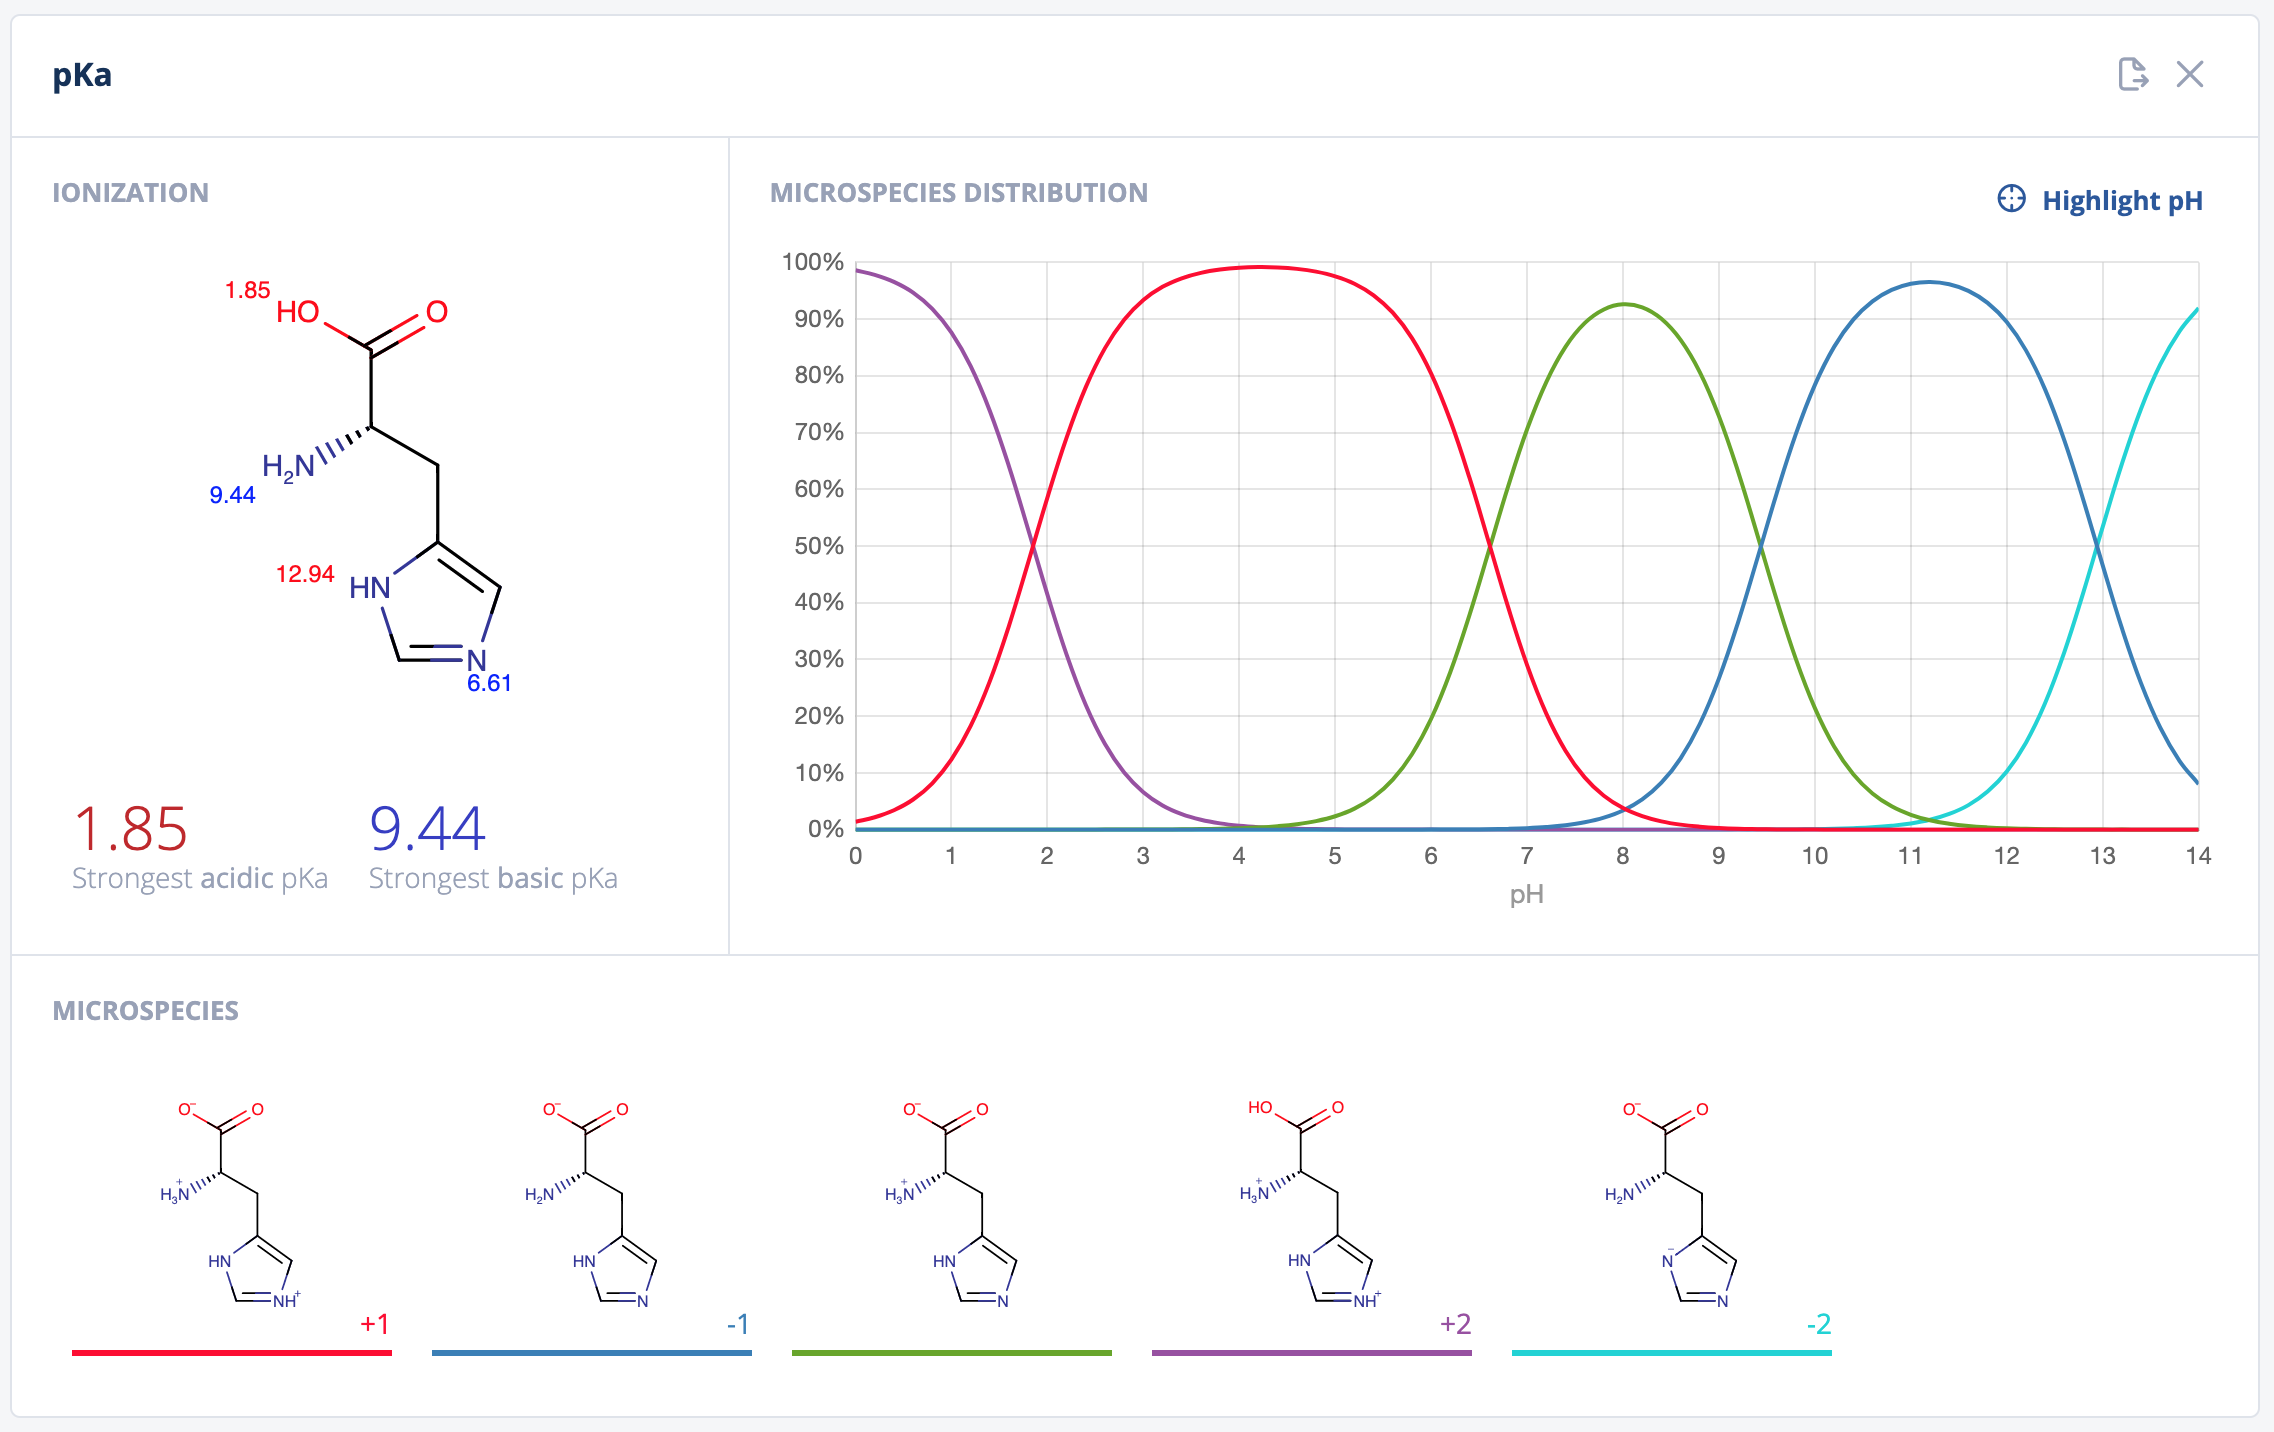Close the pKa panel

point(2190,74)
